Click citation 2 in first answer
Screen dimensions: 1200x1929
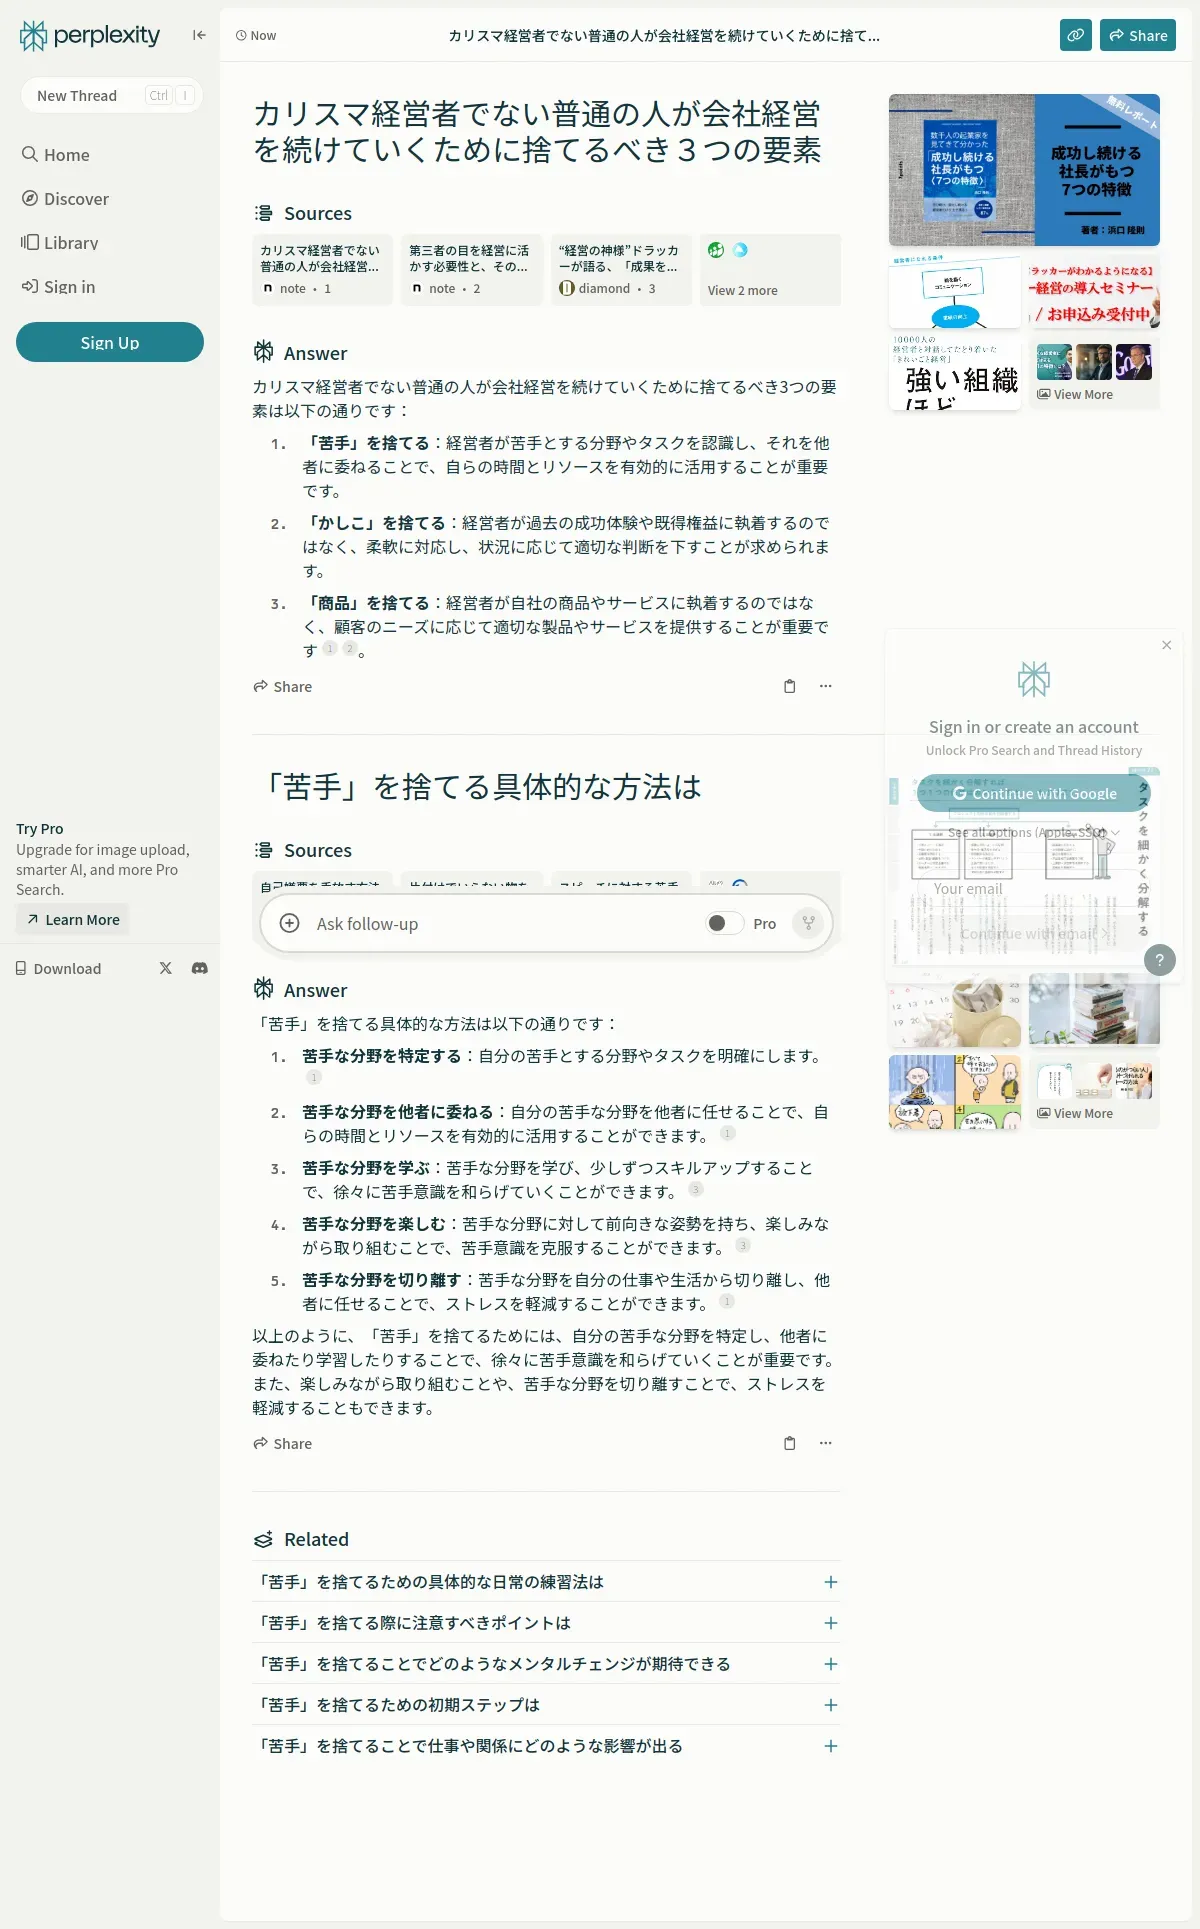tap(349, 648)
